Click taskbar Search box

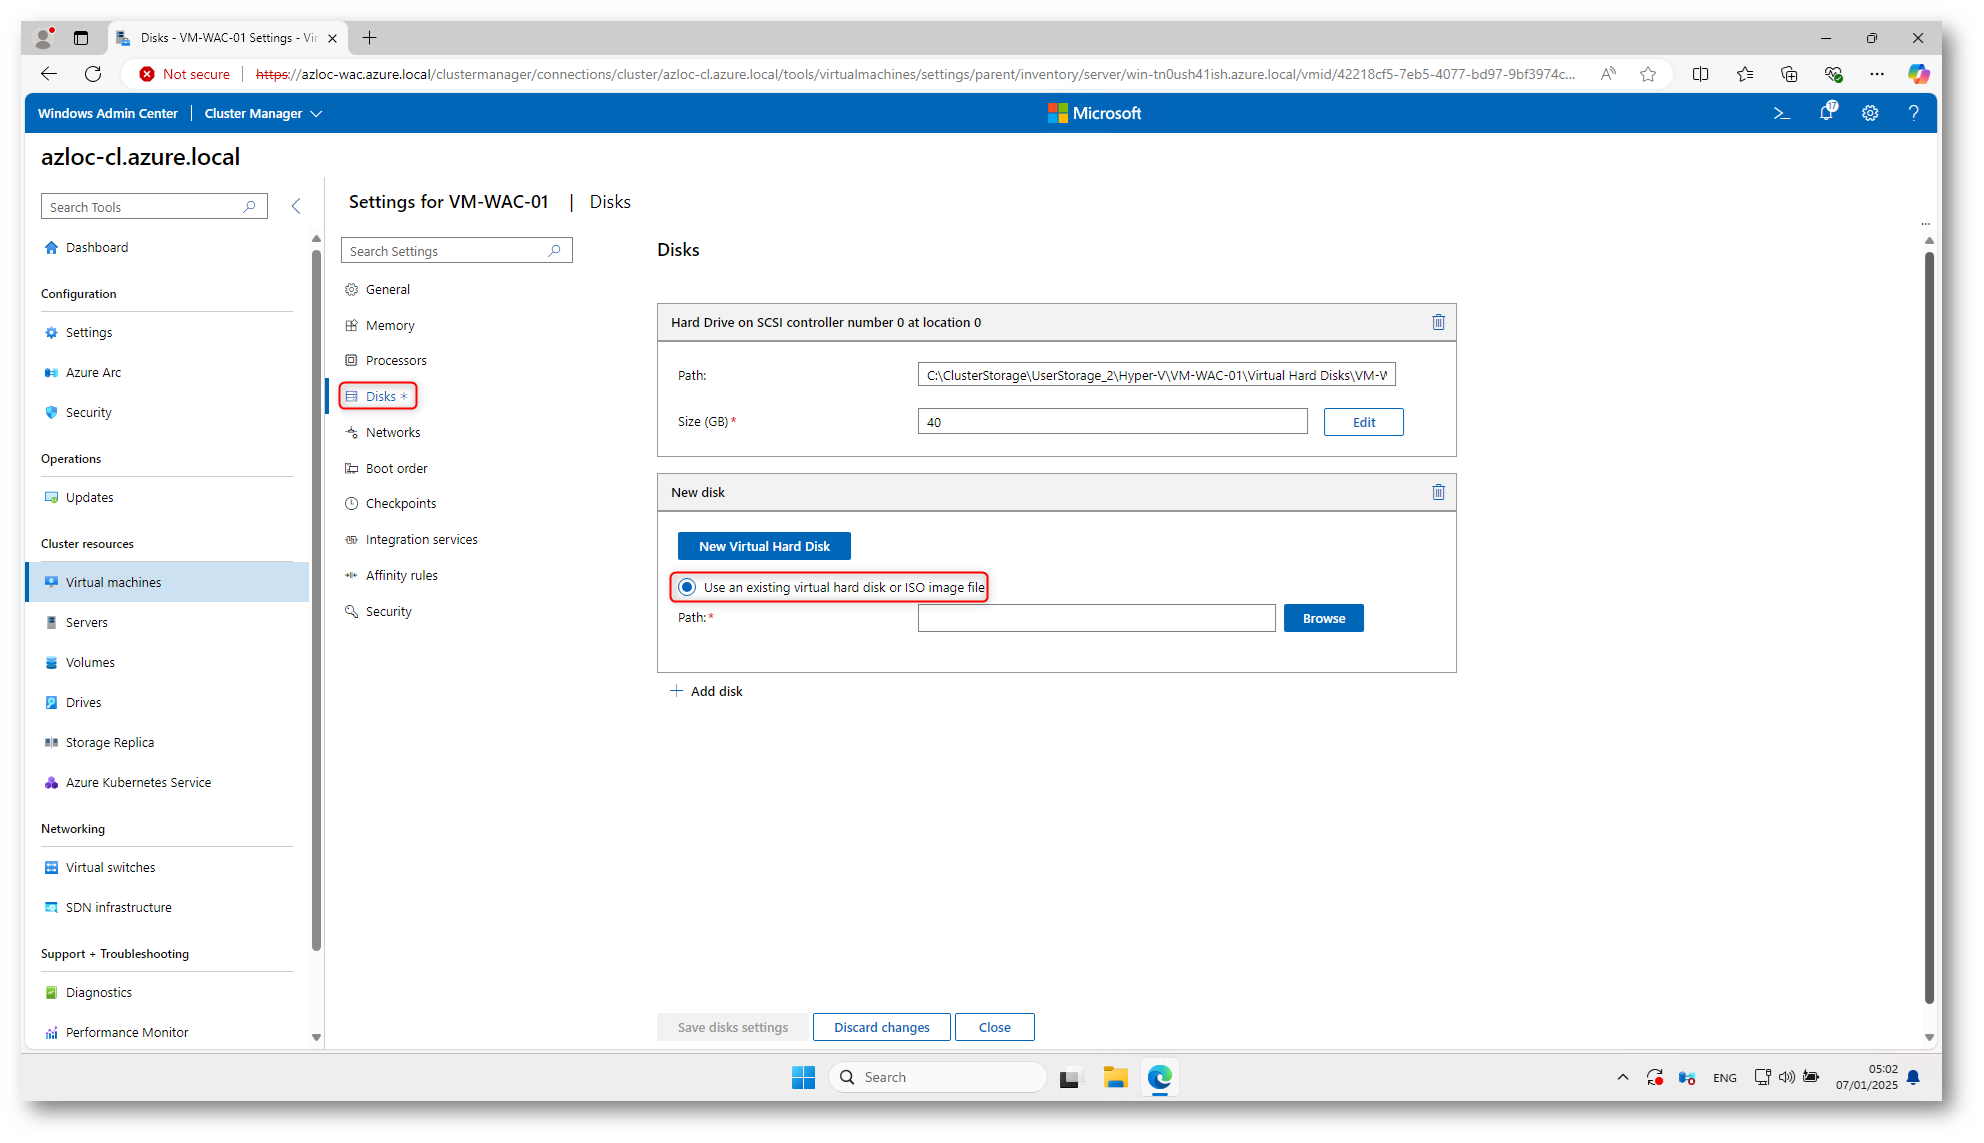tap(938, 1077)
